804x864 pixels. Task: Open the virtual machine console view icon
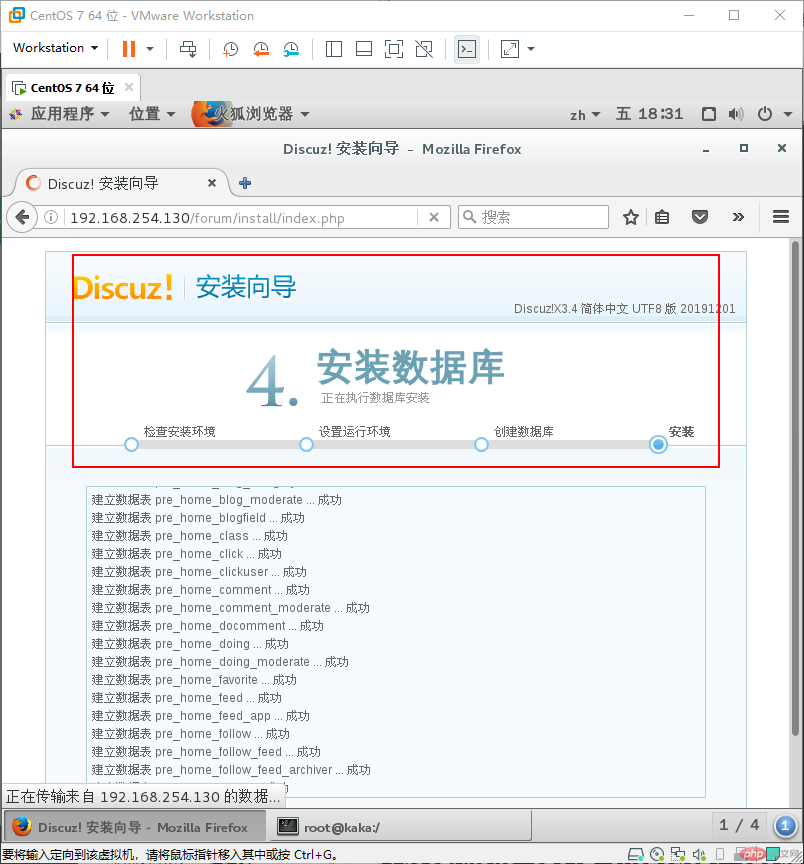pyautogui.click(x=466, y=48)
